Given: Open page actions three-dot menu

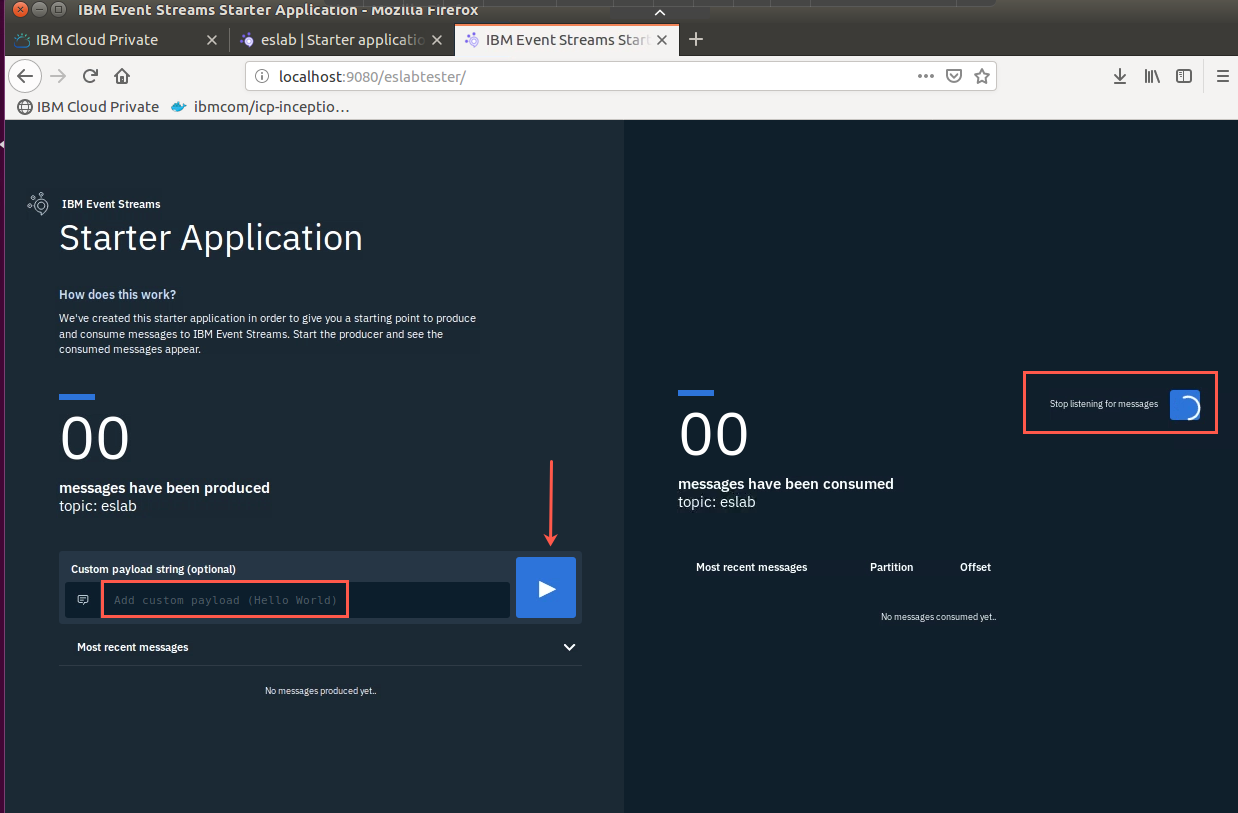Looking at the screenshot, I should pyautogui.click(x=926, y=76).
